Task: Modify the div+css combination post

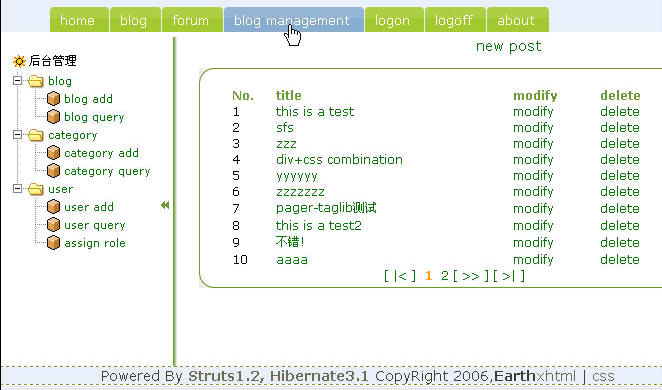Action: (533, 160)
